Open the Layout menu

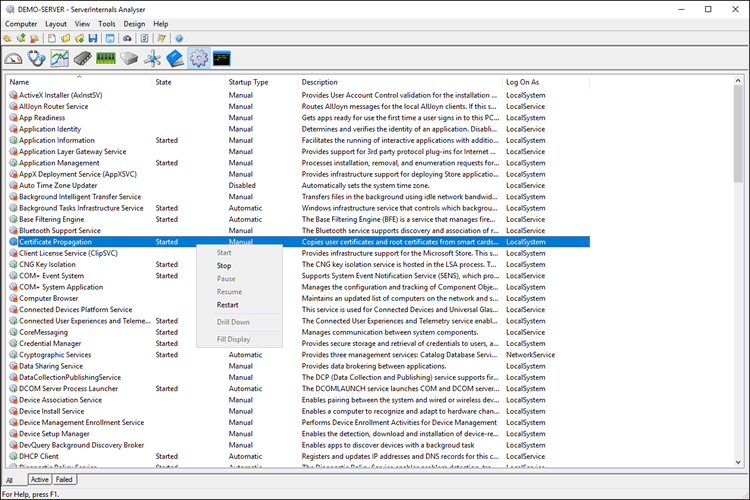[x=55, y=24]
